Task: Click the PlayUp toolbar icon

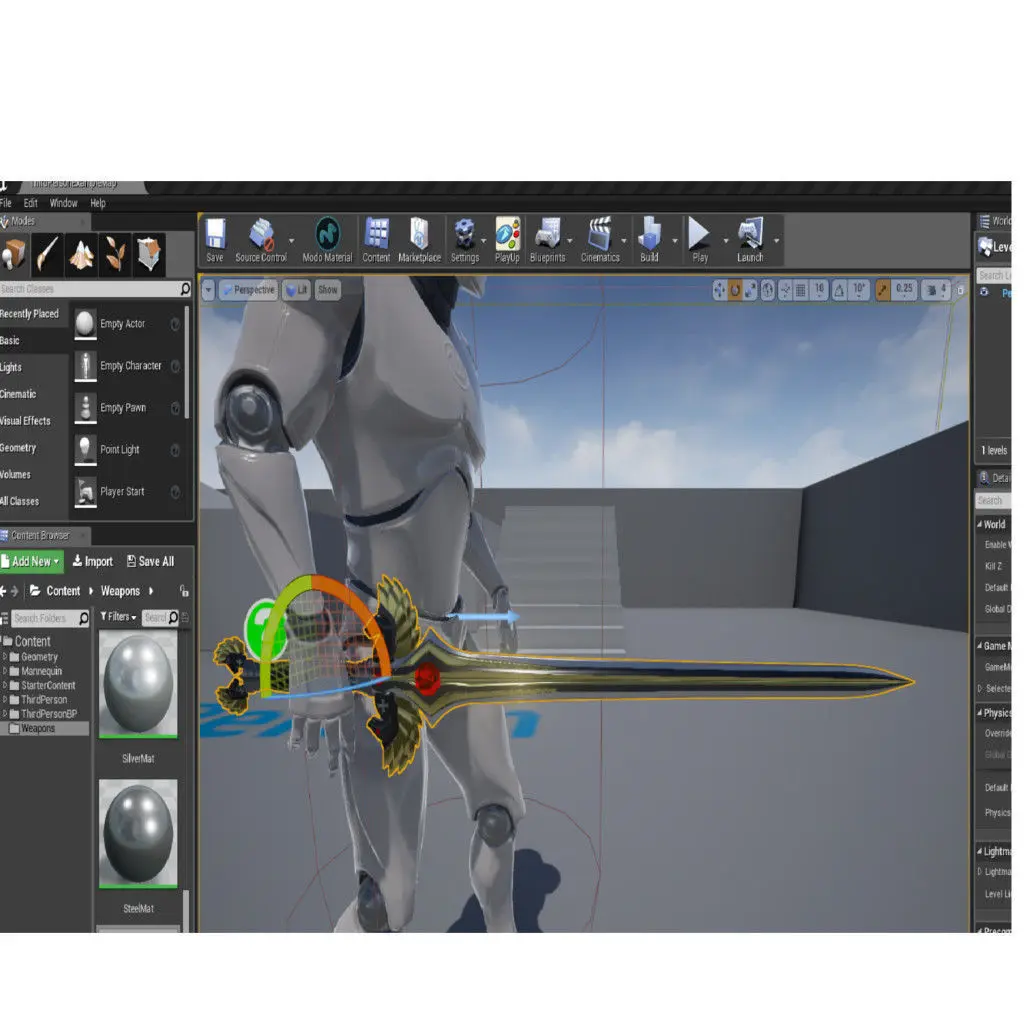Action: coord(507,240)
